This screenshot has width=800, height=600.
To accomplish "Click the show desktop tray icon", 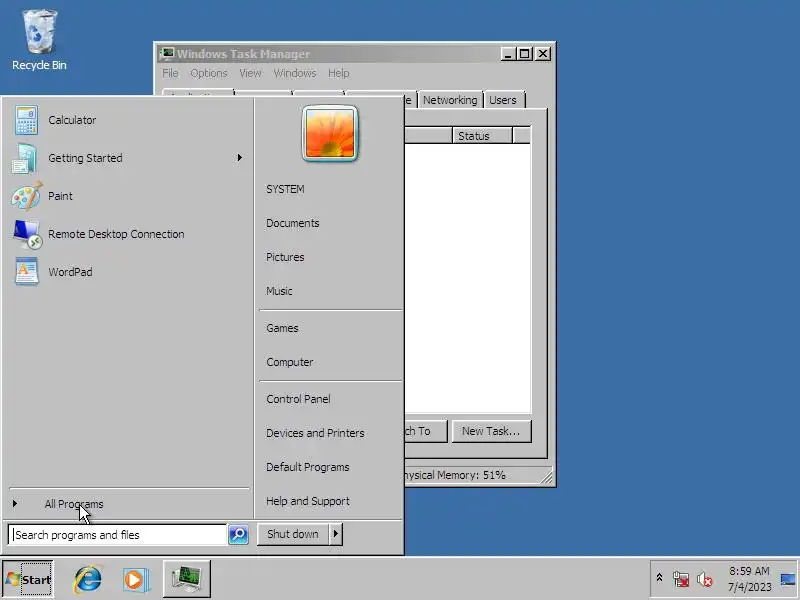I will (x=788, y=579).
